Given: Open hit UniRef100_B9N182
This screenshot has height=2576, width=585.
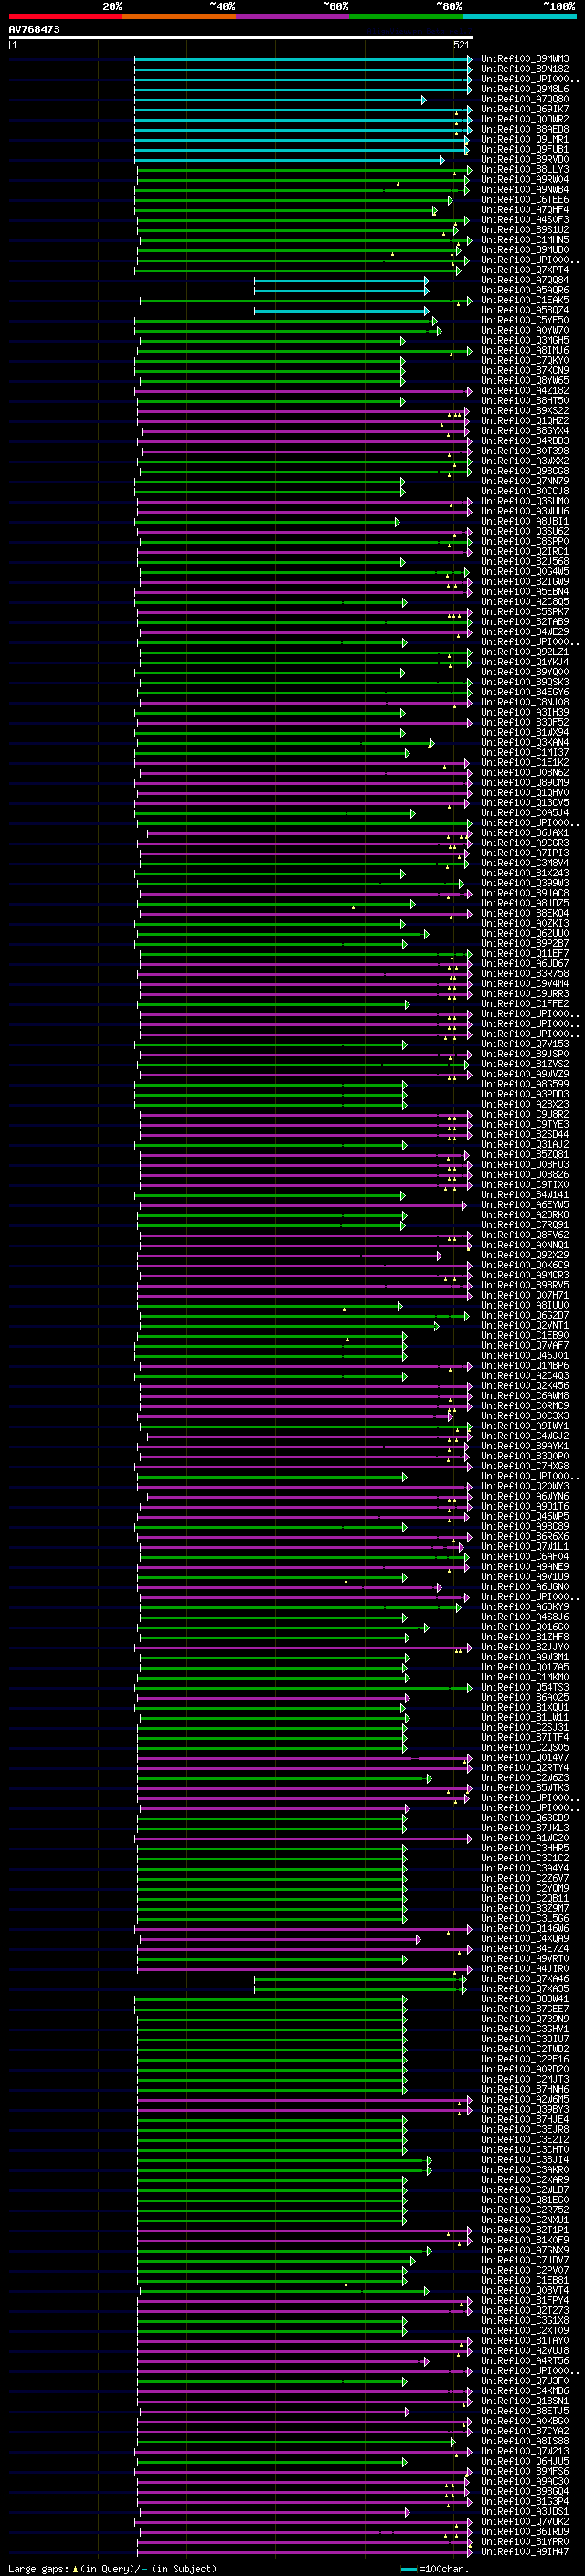Looking at the screenshot, I should (x=525, y=69).
